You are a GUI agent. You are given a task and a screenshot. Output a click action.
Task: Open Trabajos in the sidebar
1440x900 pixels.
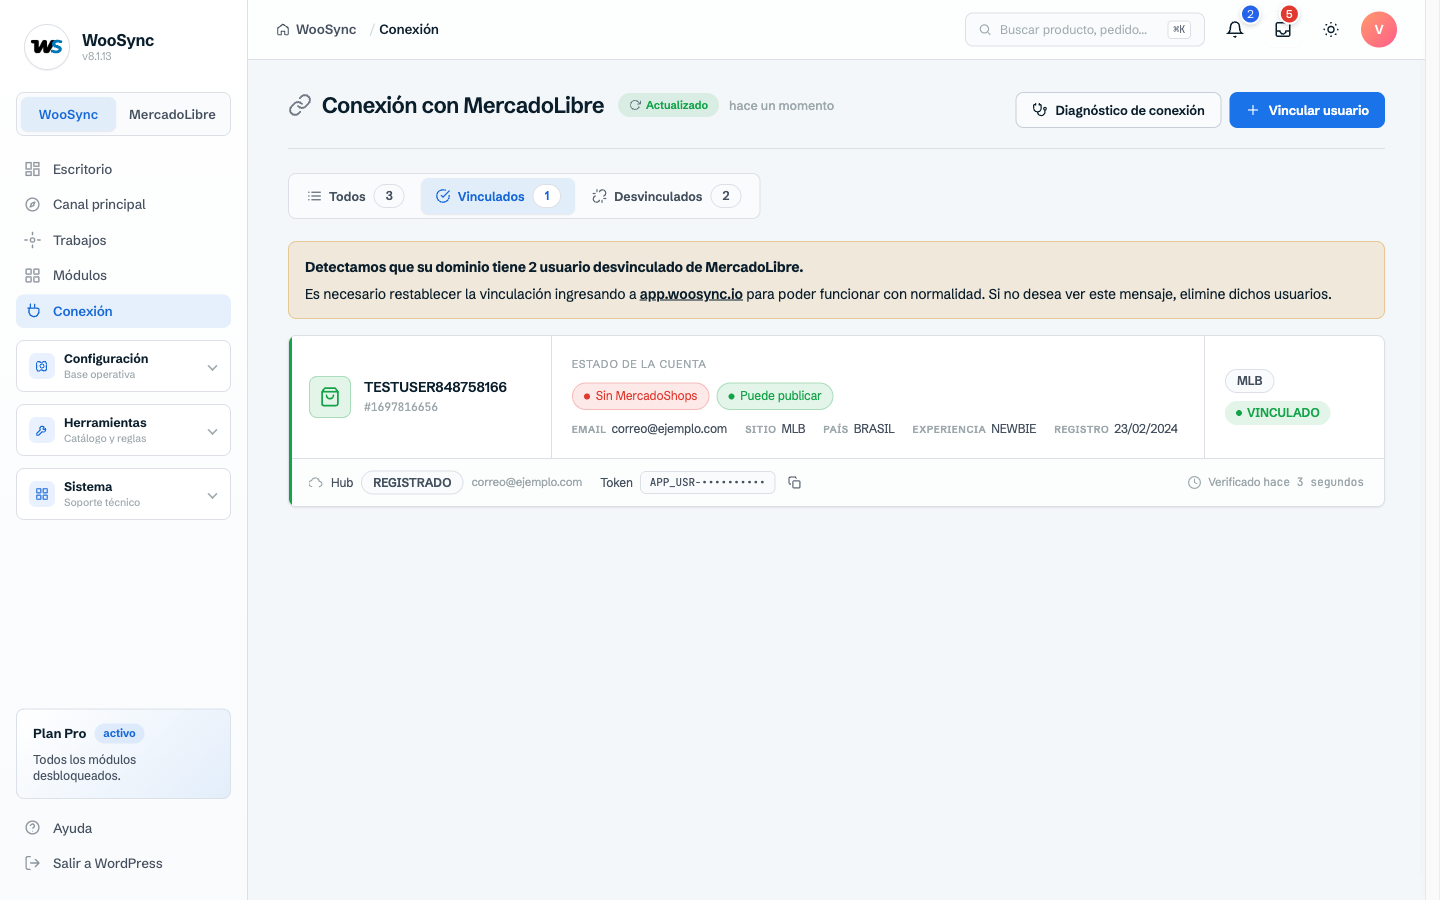point(124,240)
